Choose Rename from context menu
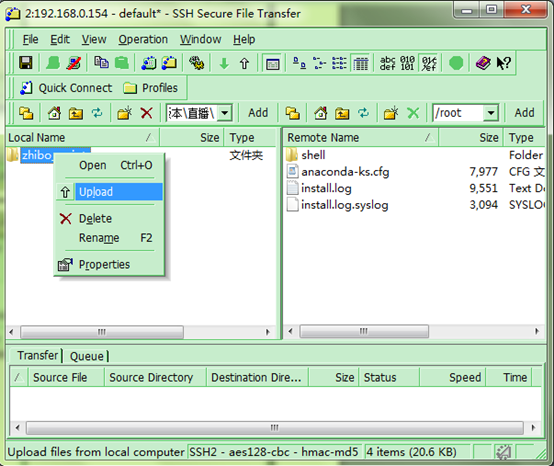 click(109, 238)
